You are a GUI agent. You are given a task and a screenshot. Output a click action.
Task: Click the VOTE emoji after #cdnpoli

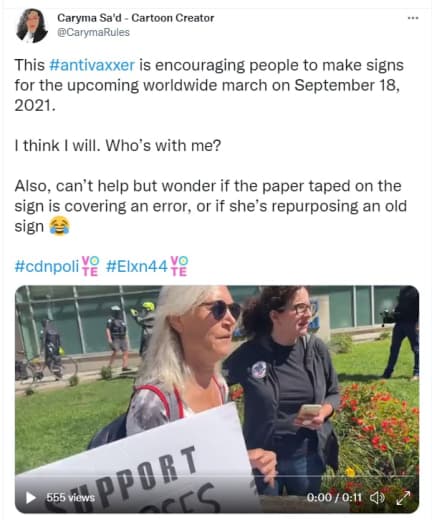pos(90,266)
